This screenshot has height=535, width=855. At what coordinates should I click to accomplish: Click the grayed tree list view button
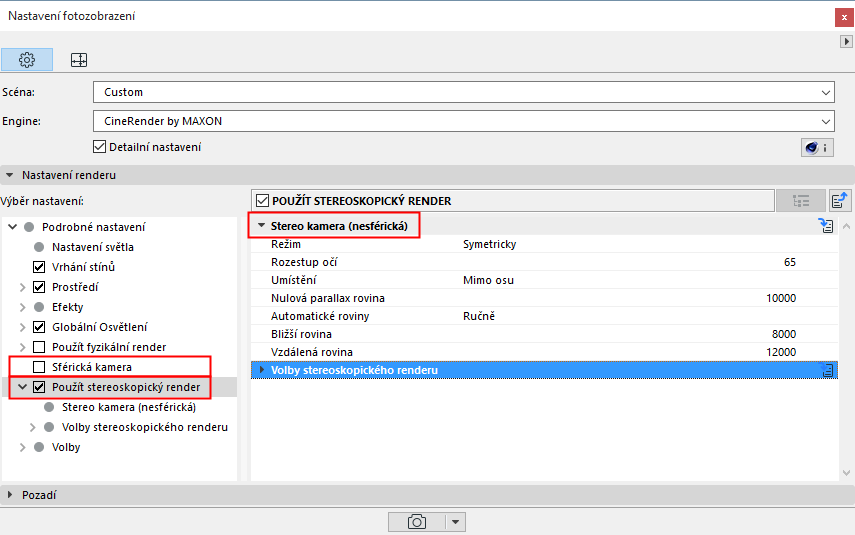tap(800, 201)
